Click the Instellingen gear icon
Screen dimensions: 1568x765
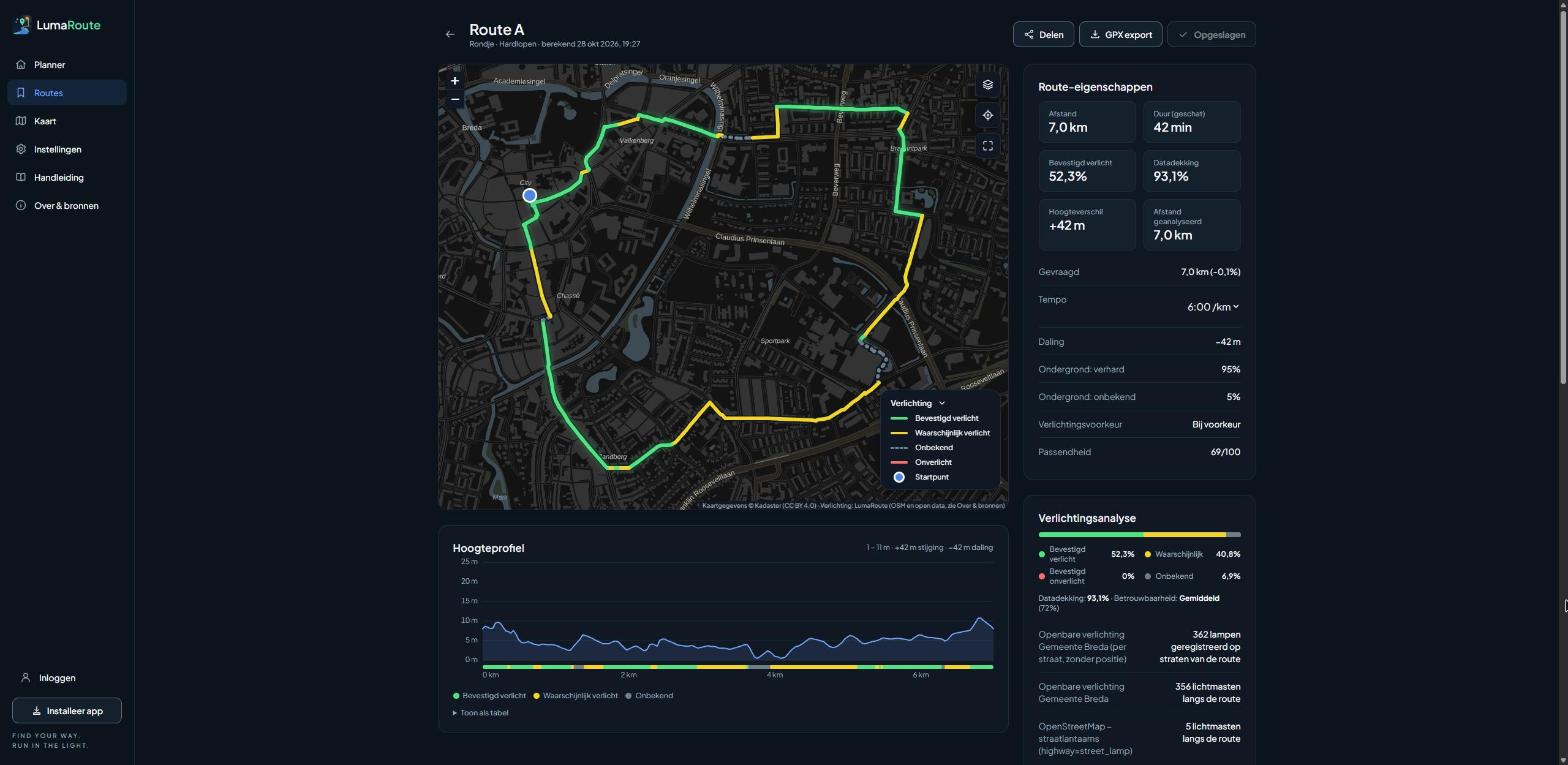(x=21, y=149)
